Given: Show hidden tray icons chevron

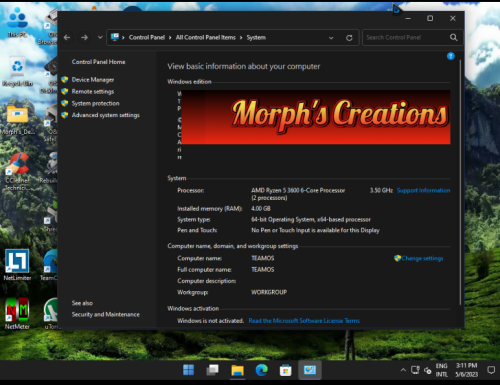Looking at the screenshot, I should [x=403, y=370].
